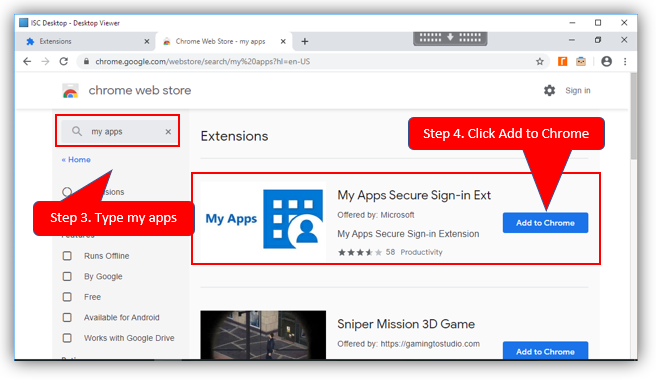The height and width of the screenshot is (380, 656).
Task: Bookmark this page with the star icon
Action: [540, 62]
